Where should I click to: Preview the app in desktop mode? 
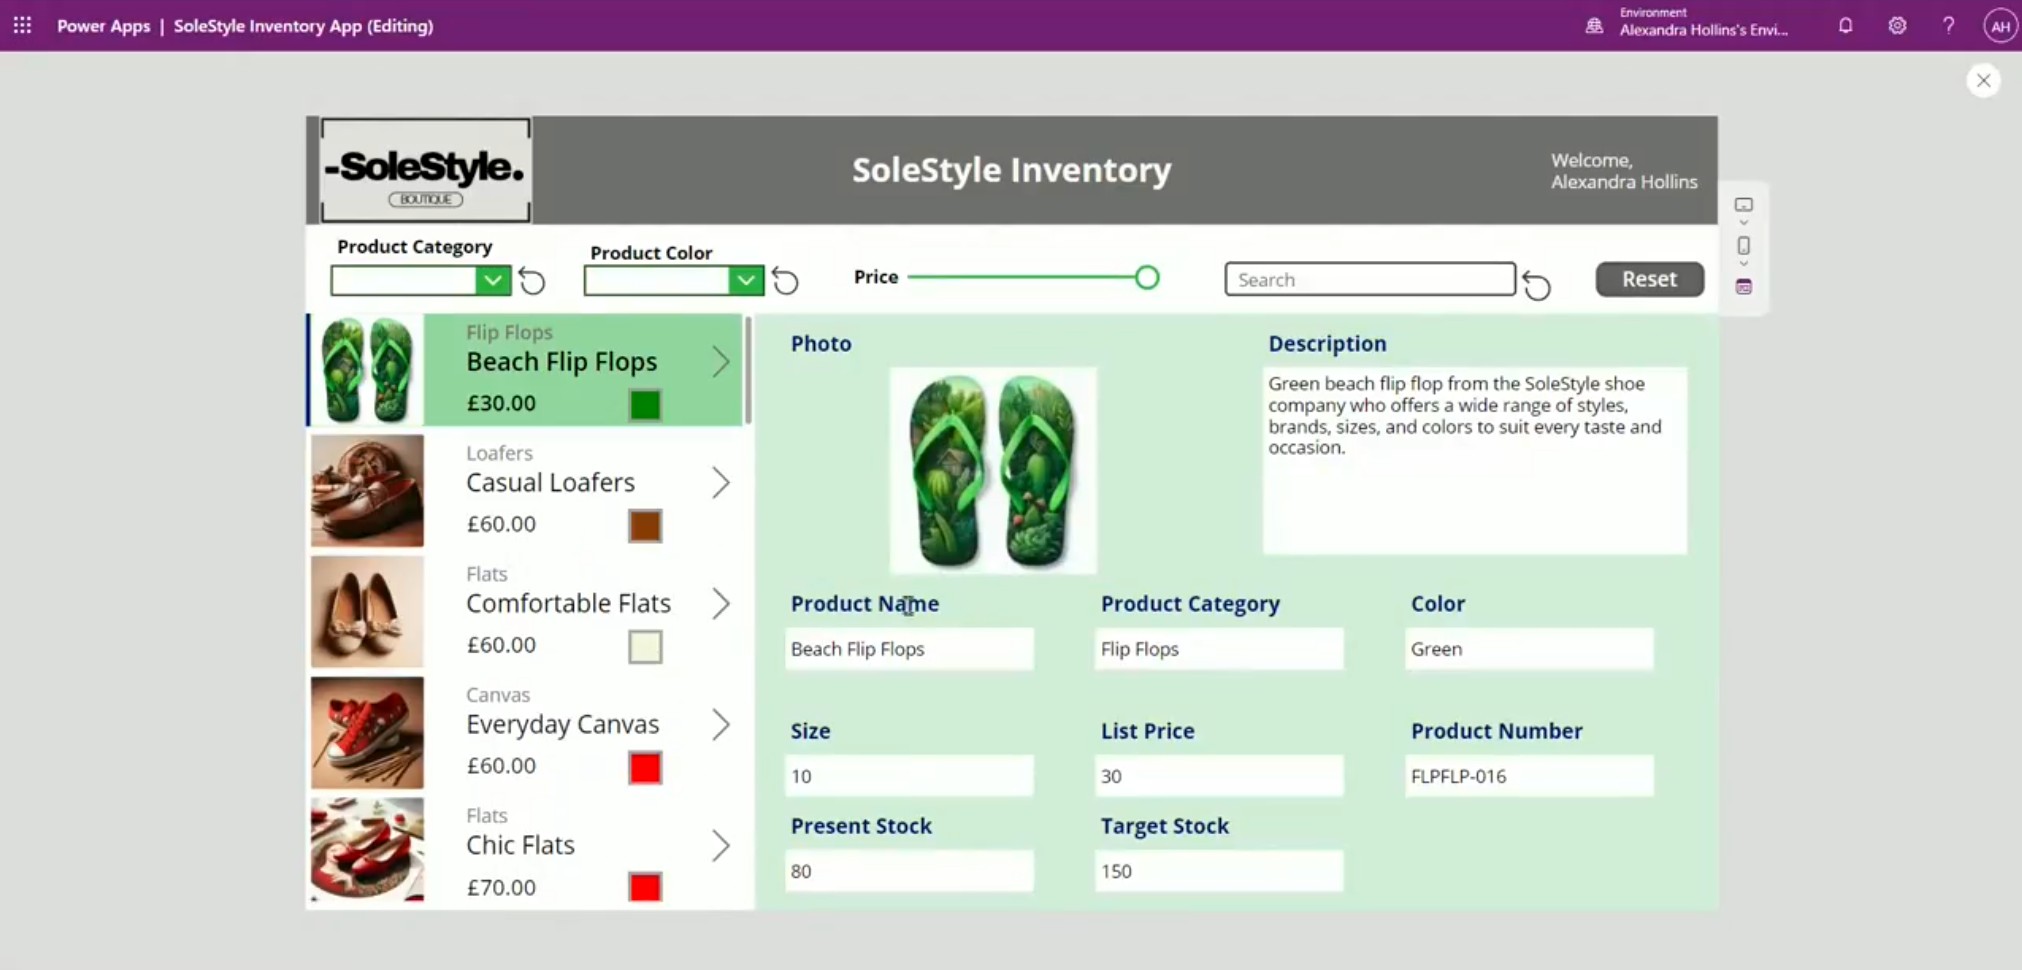1744,204
